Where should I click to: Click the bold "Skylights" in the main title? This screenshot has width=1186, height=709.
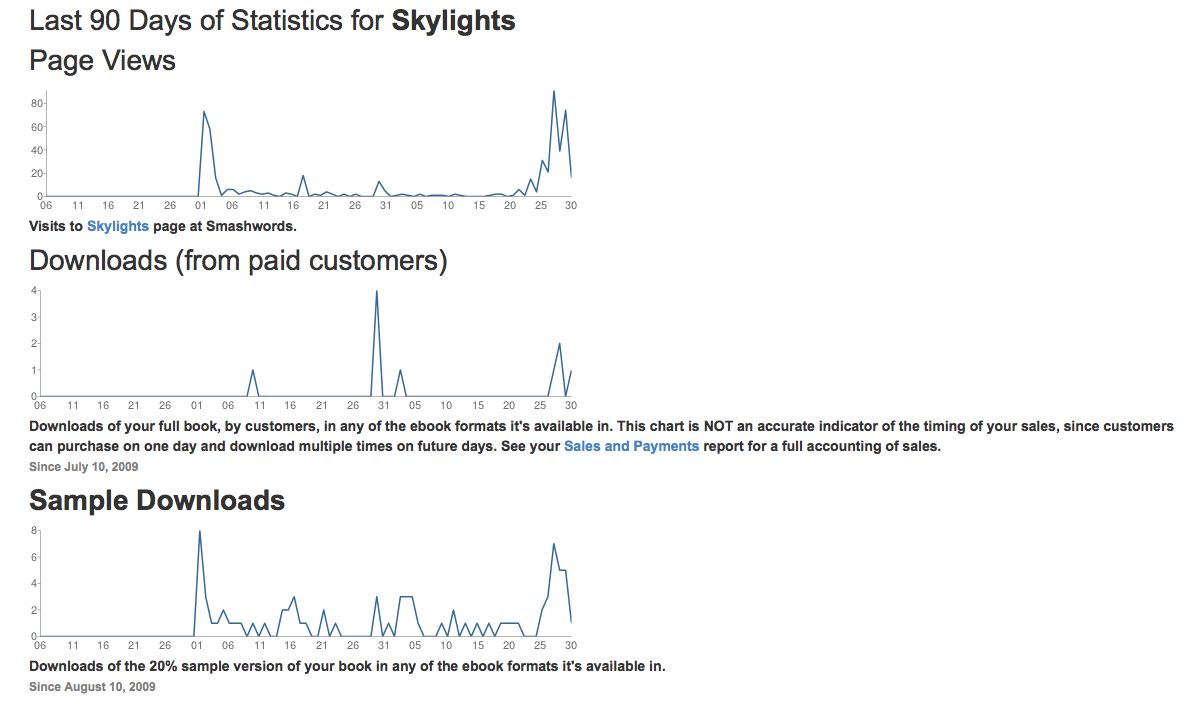coord(453,20)
